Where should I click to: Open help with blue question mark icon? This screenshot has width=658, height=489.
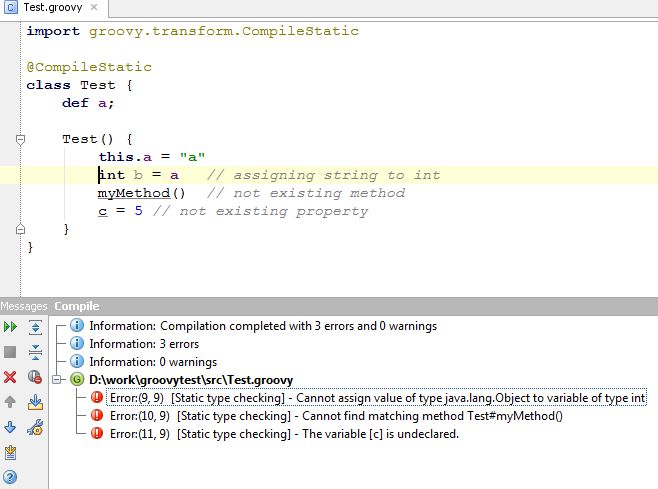tap(10, 477)
